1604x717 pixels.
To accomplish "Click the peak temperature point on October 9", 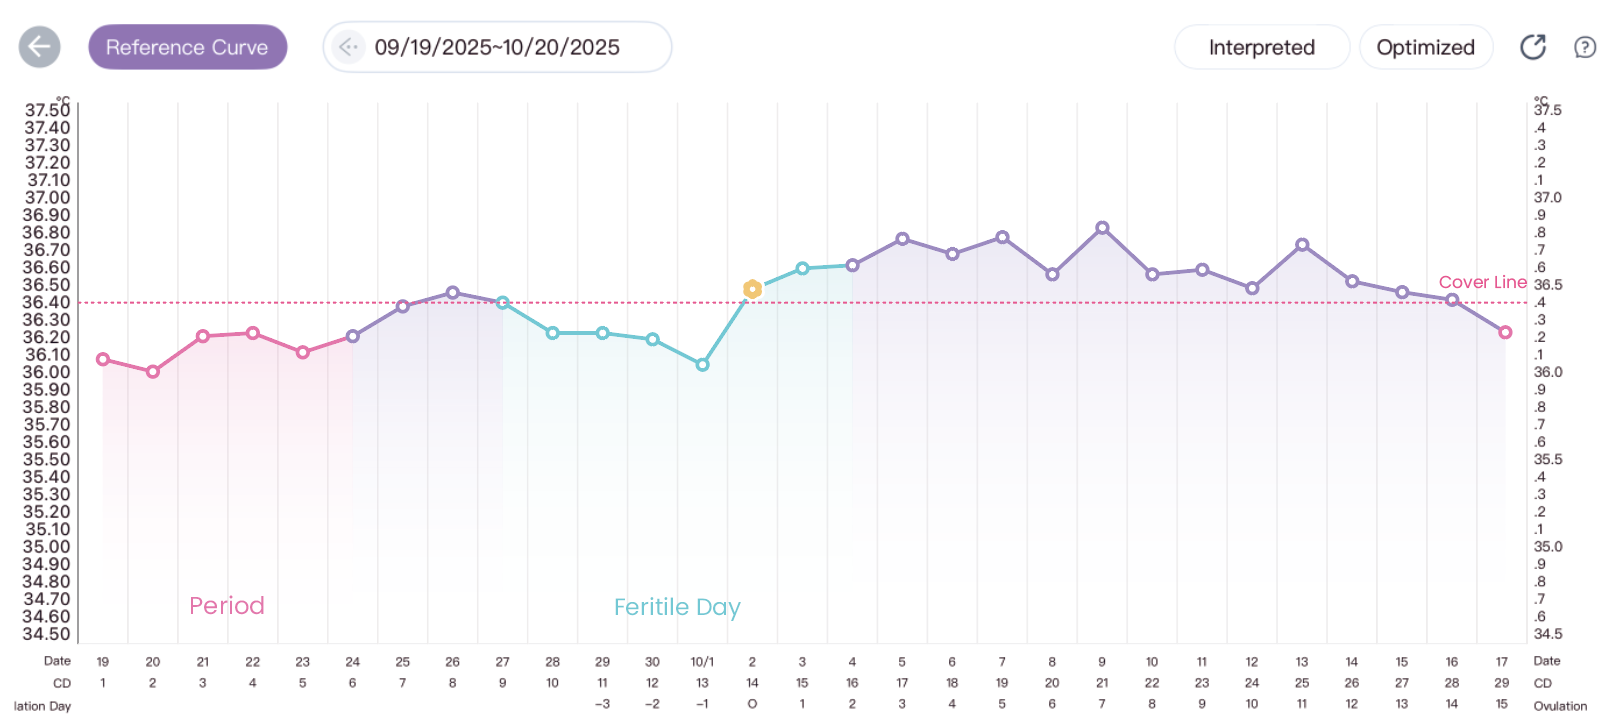I will click(x=1101, y=228).
